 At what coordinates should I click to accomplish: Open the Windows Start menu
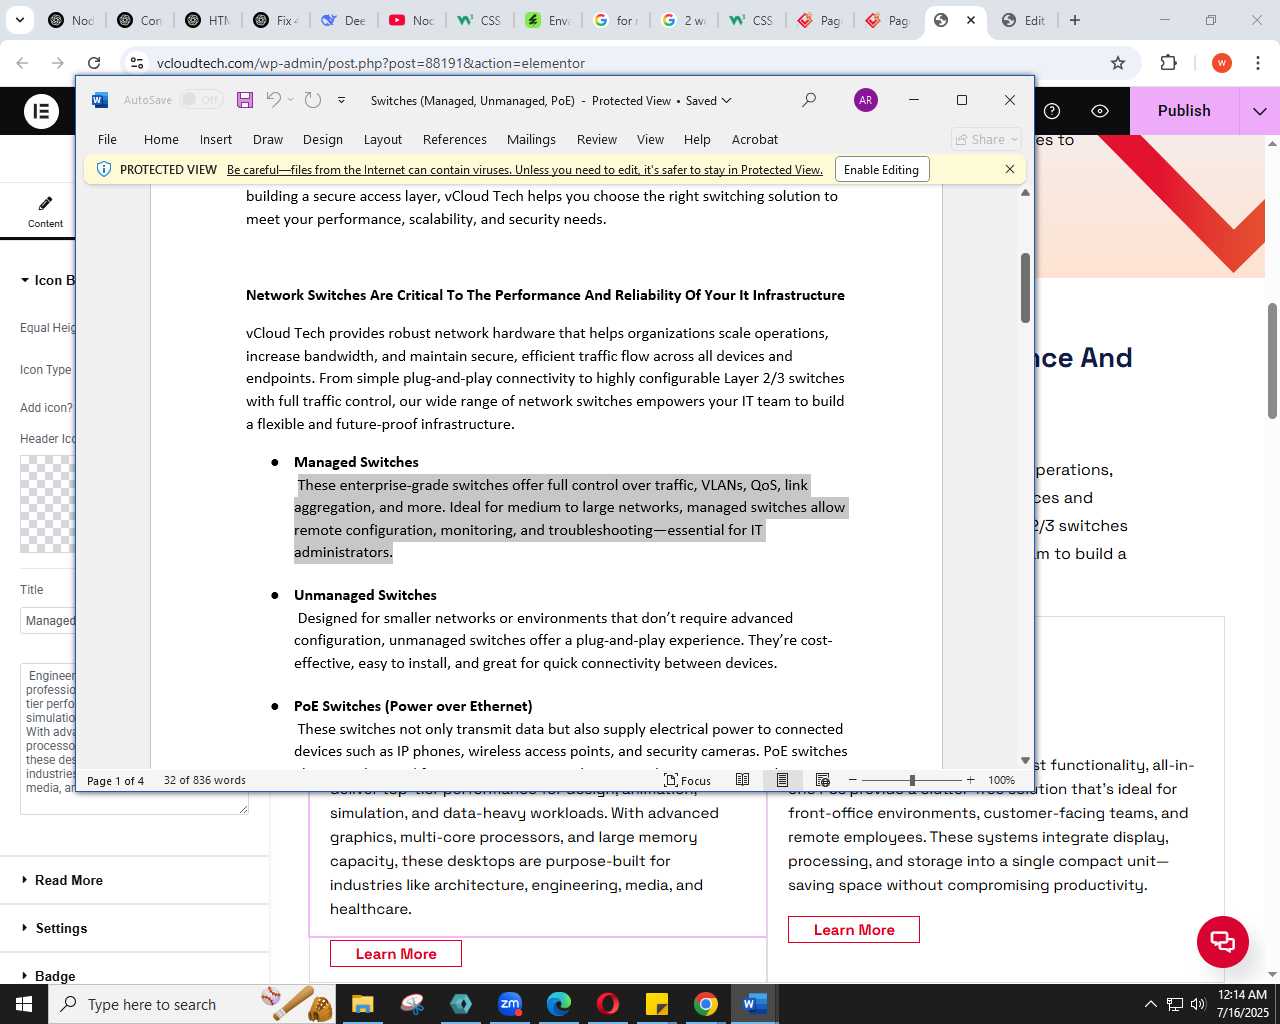point(24,1004)
